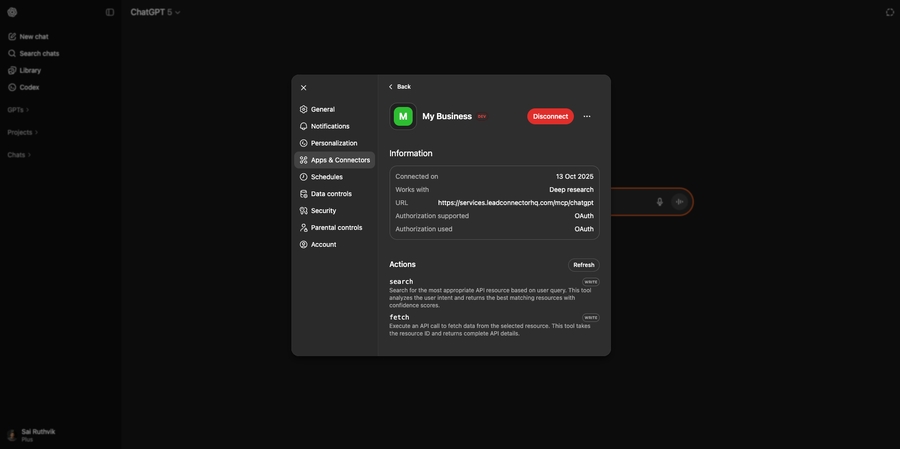Switch to Data controls settings
The height and width of the screenshot is (449, 900).
coord(331,194)
